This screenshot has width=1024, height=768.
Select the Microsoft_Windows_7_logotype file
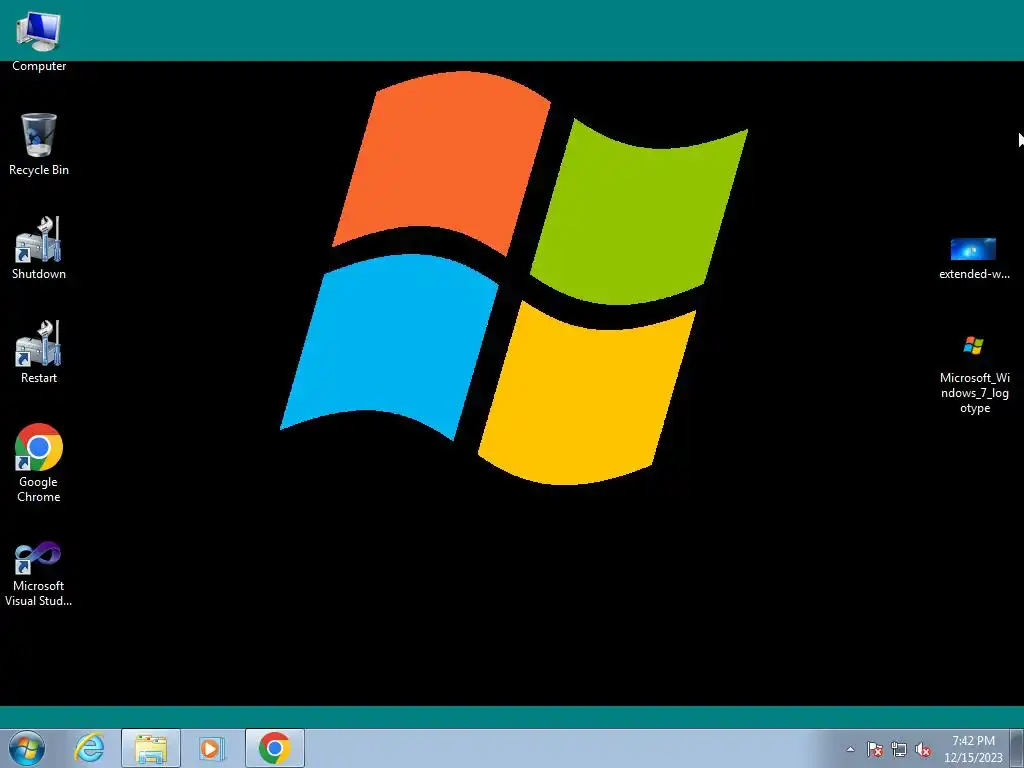pos(974,375)
